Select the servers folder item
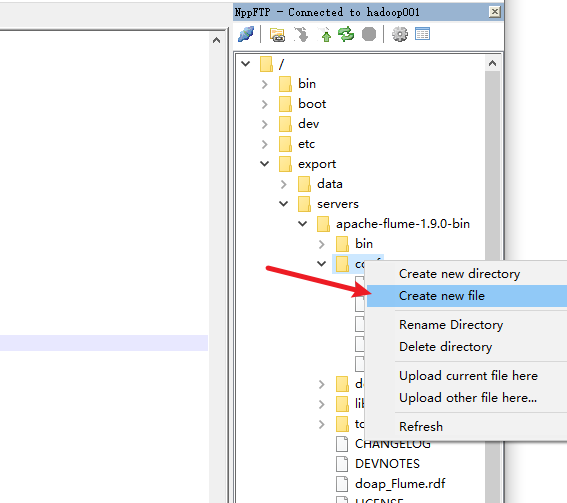567x503 pixels. point(338,204)
